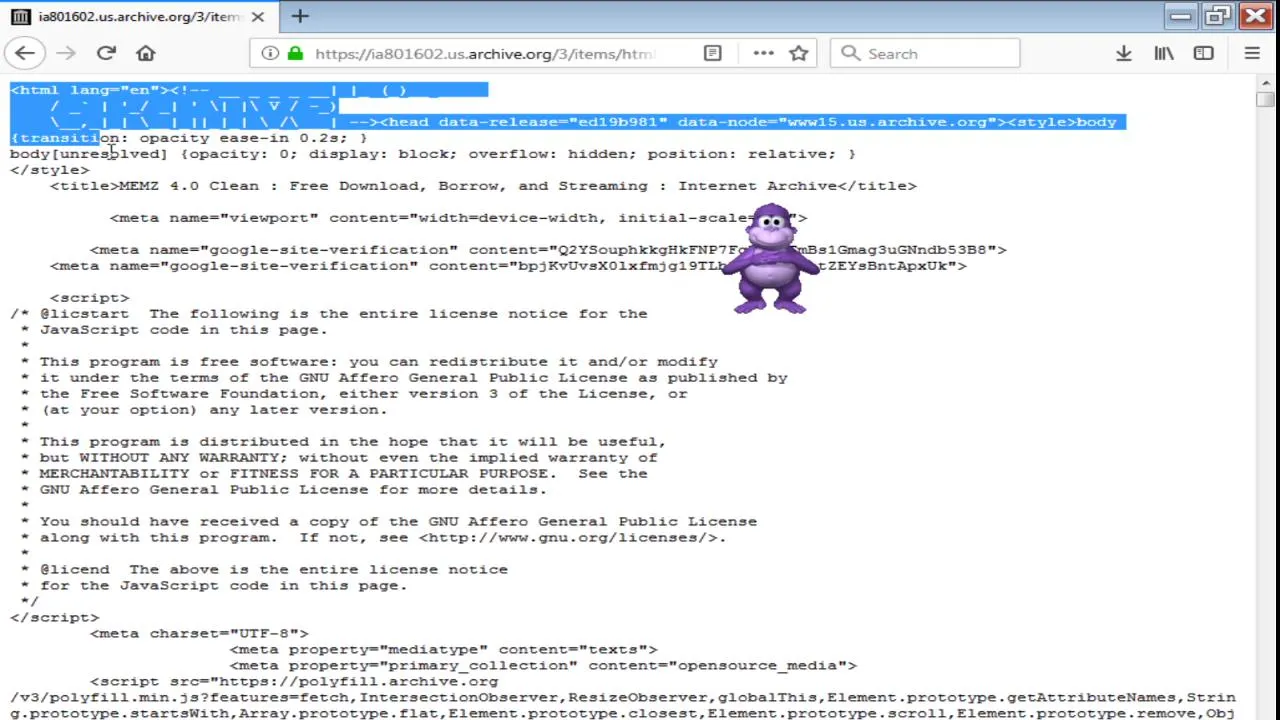
Task: Click the URL 'http://www.gnu.org/licenses/'
Action: point(568,538)
